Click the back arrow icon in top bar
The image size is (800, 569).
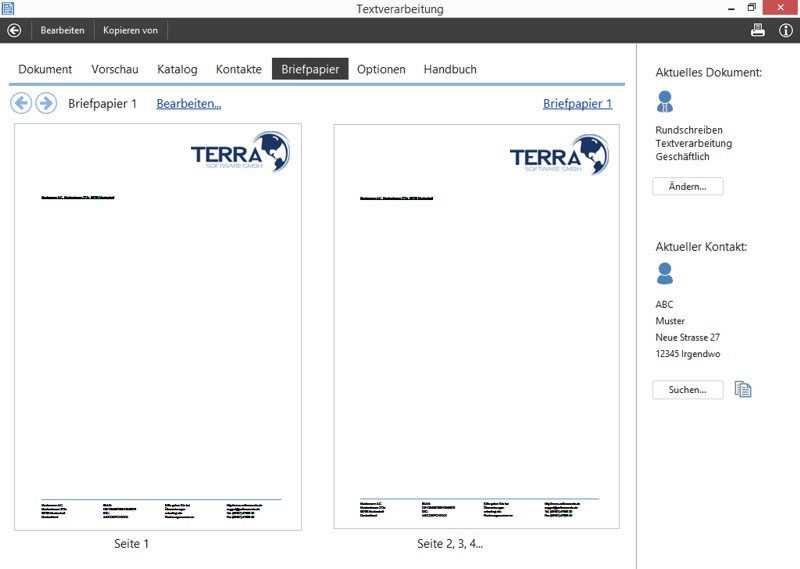[x=14, y=31]
